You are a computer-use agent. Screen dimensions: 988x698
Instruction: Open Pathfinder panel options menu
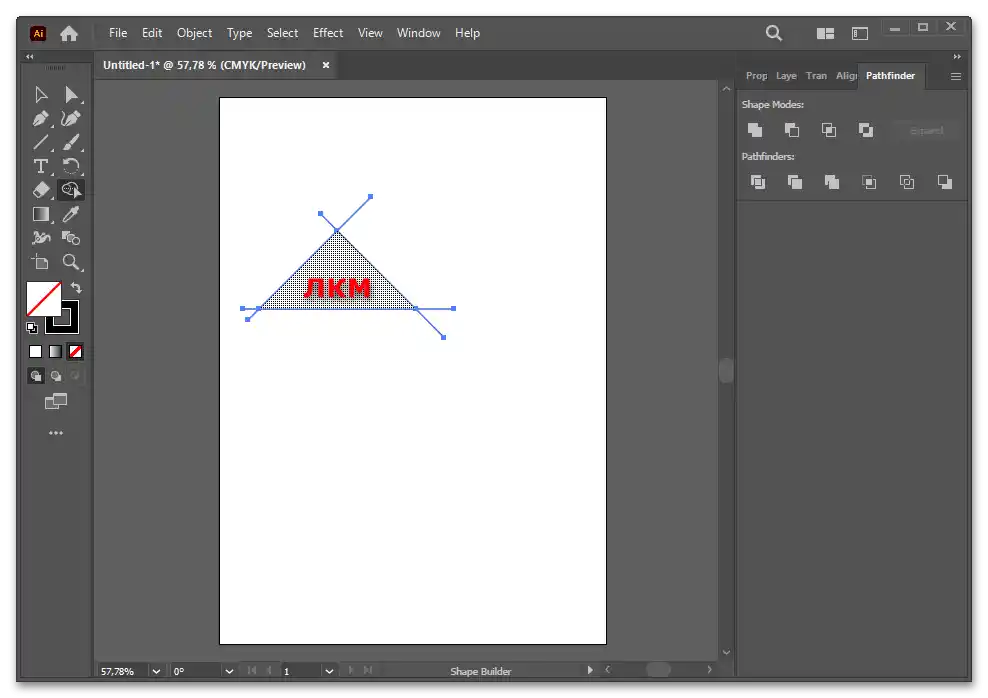[956, 76]
